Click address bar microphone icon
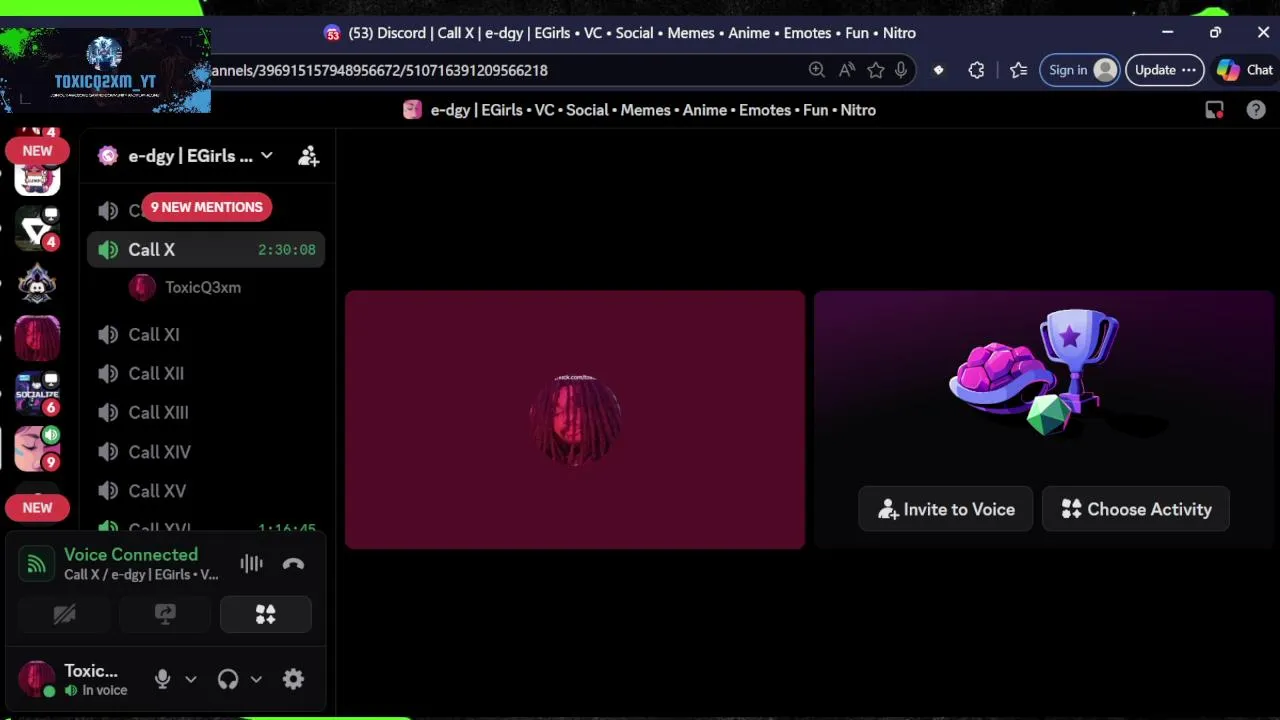The height and width of the screenshot is (720, 1280). pos(901,70)
